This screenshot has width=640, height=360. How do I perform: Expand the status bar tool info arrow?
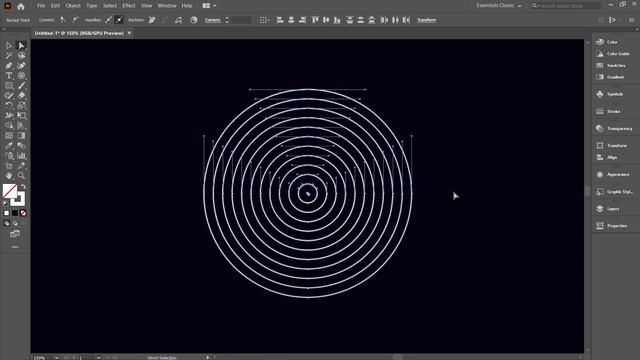point(208,358)
